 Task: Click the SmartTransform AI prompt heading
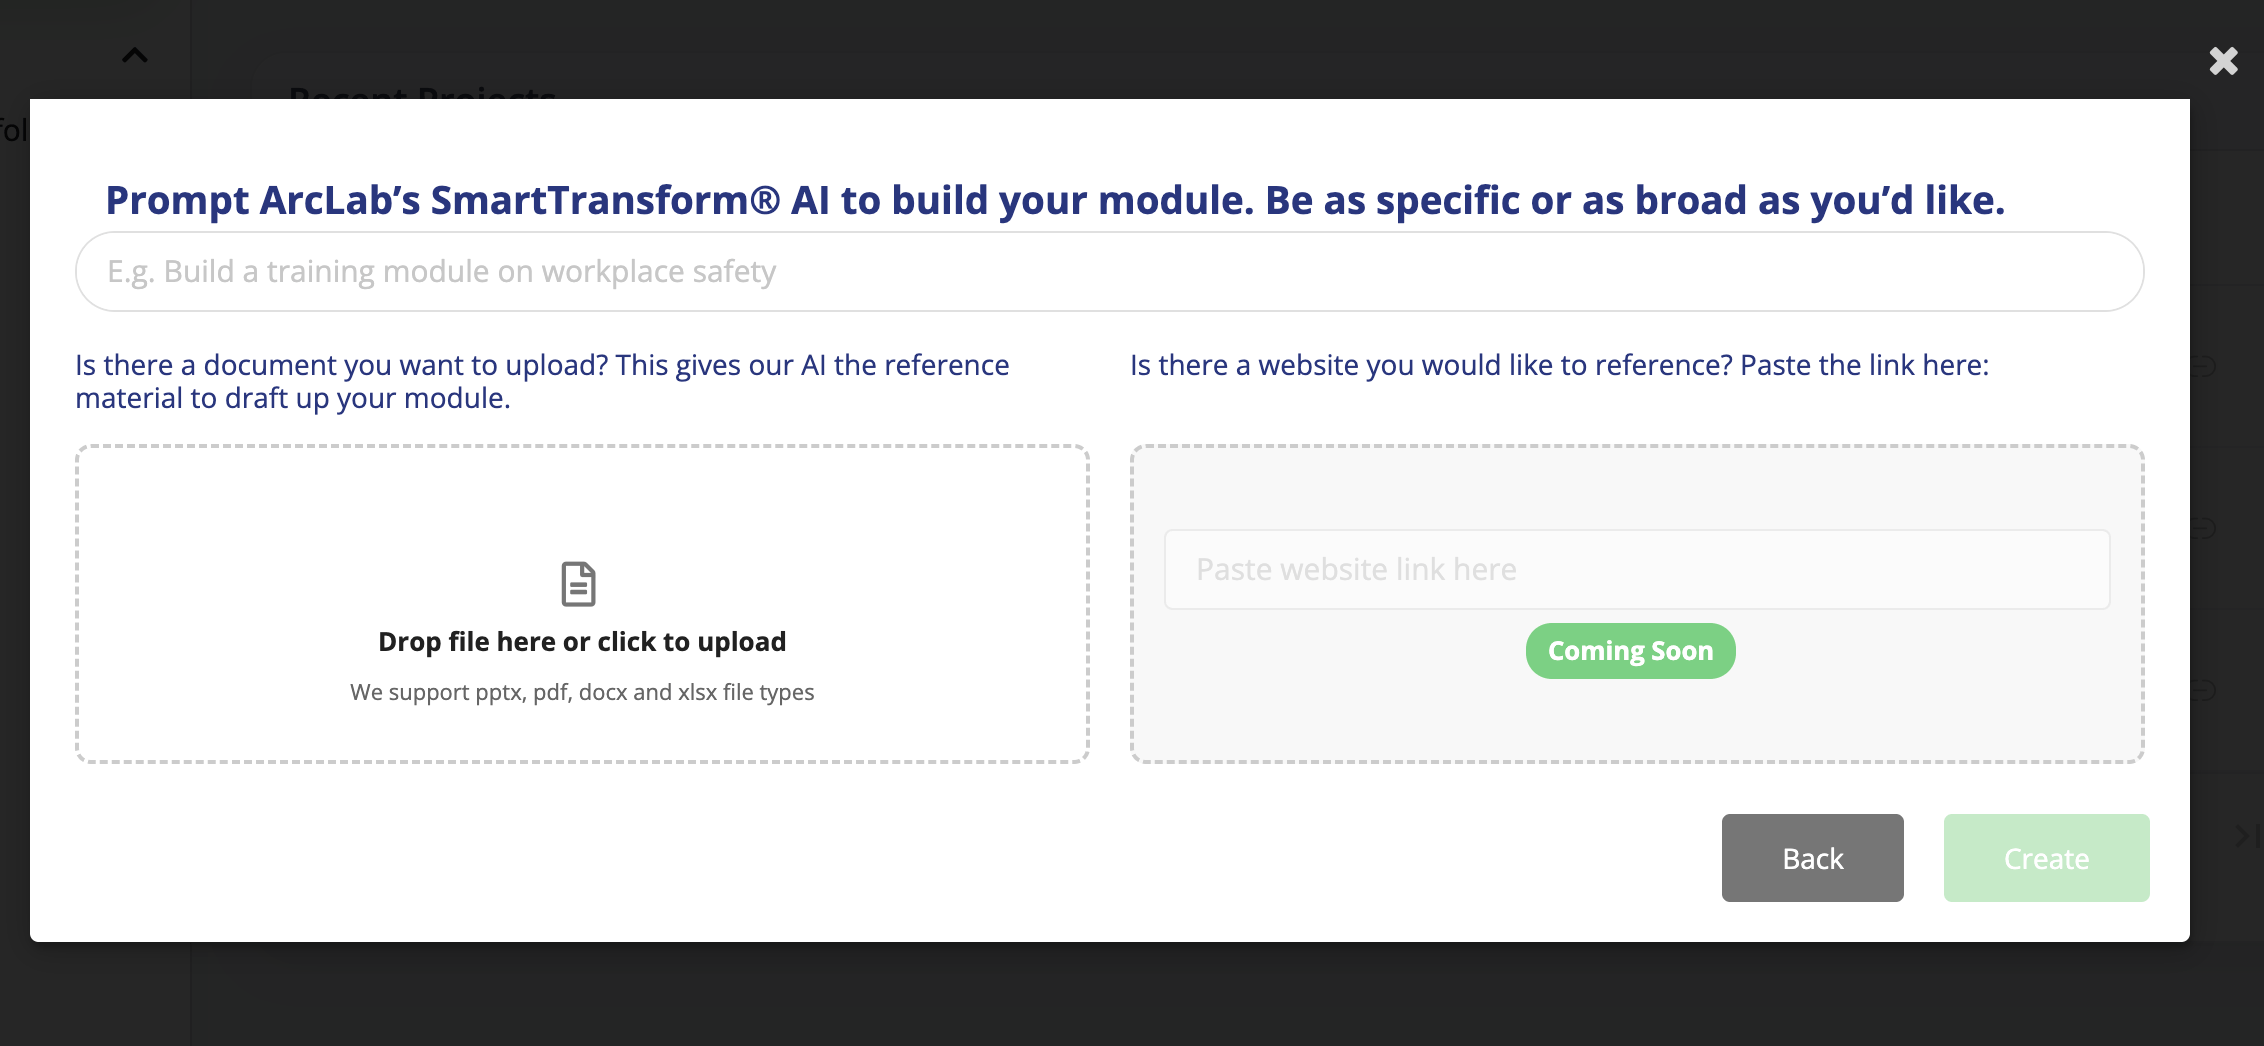tap(1055, 200)
